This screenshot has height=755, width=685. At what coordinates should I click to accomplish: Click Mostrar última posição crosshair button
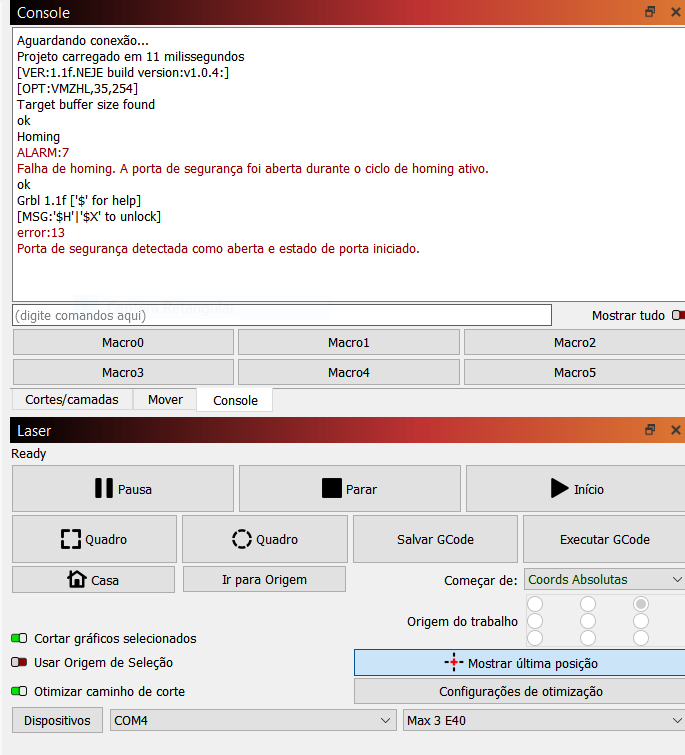518,663
